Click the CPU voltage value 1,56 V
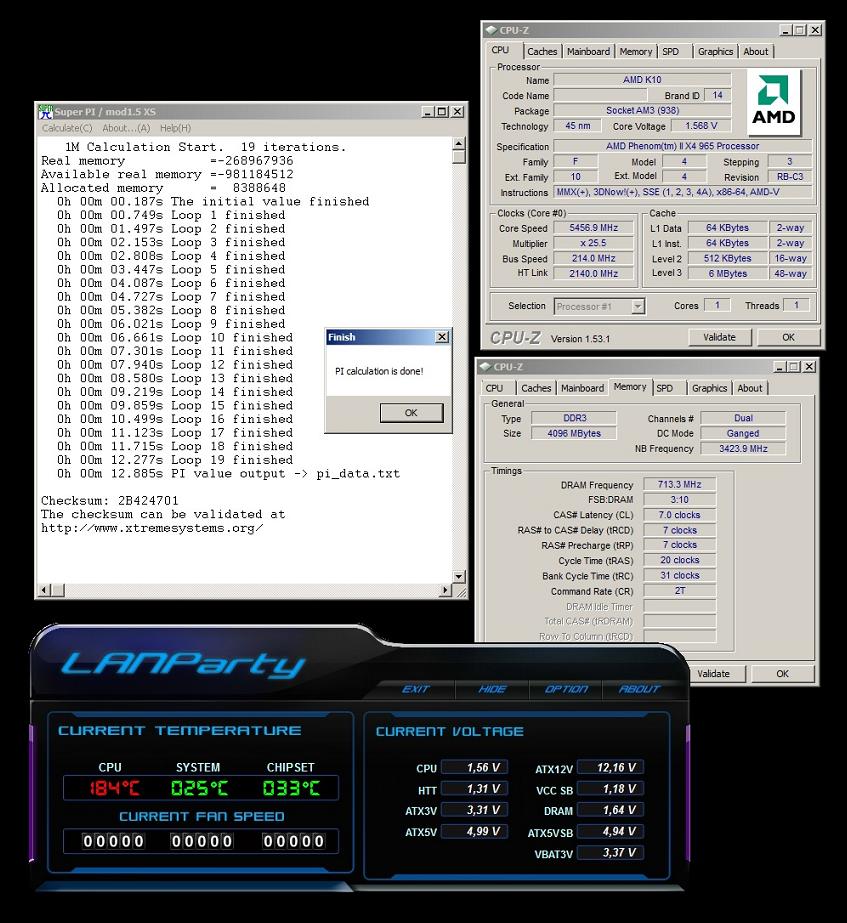847x923 pixels. click(x=474, y=767)
